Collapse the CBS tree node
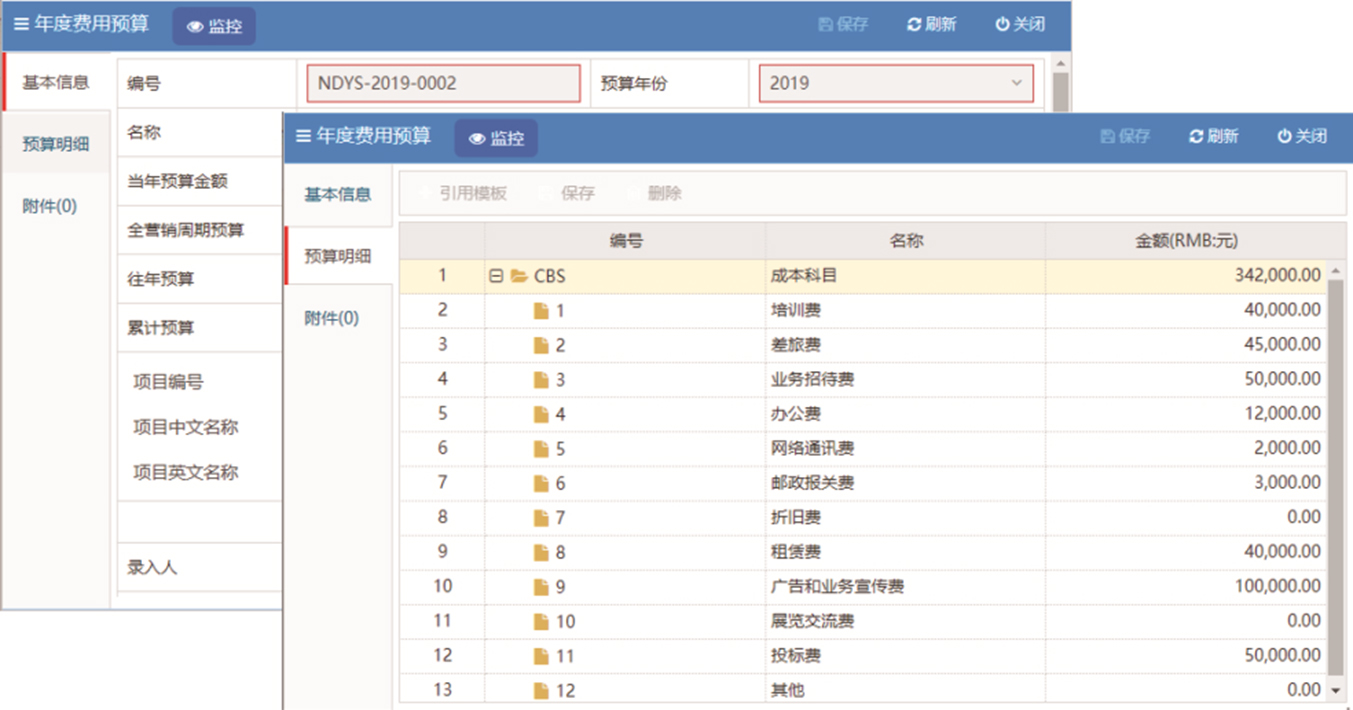Screen dimensions: 1353x710 click(496, 276)
